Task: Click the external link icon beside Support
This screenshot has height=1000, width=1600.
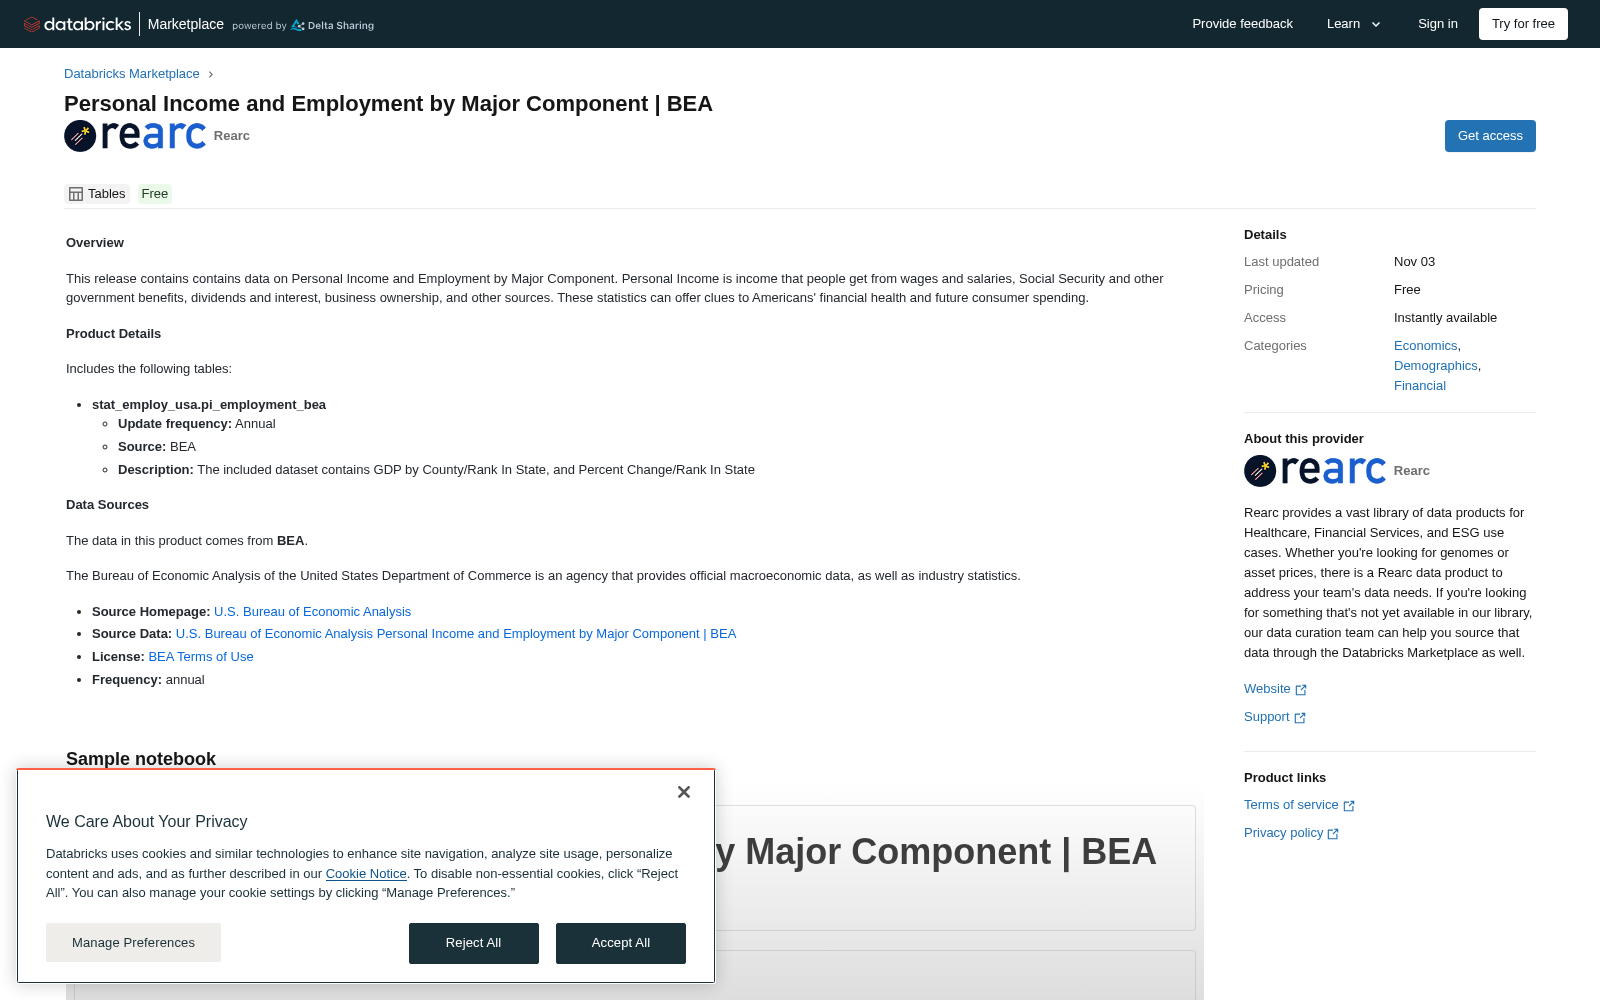Action: [1300, 718]
